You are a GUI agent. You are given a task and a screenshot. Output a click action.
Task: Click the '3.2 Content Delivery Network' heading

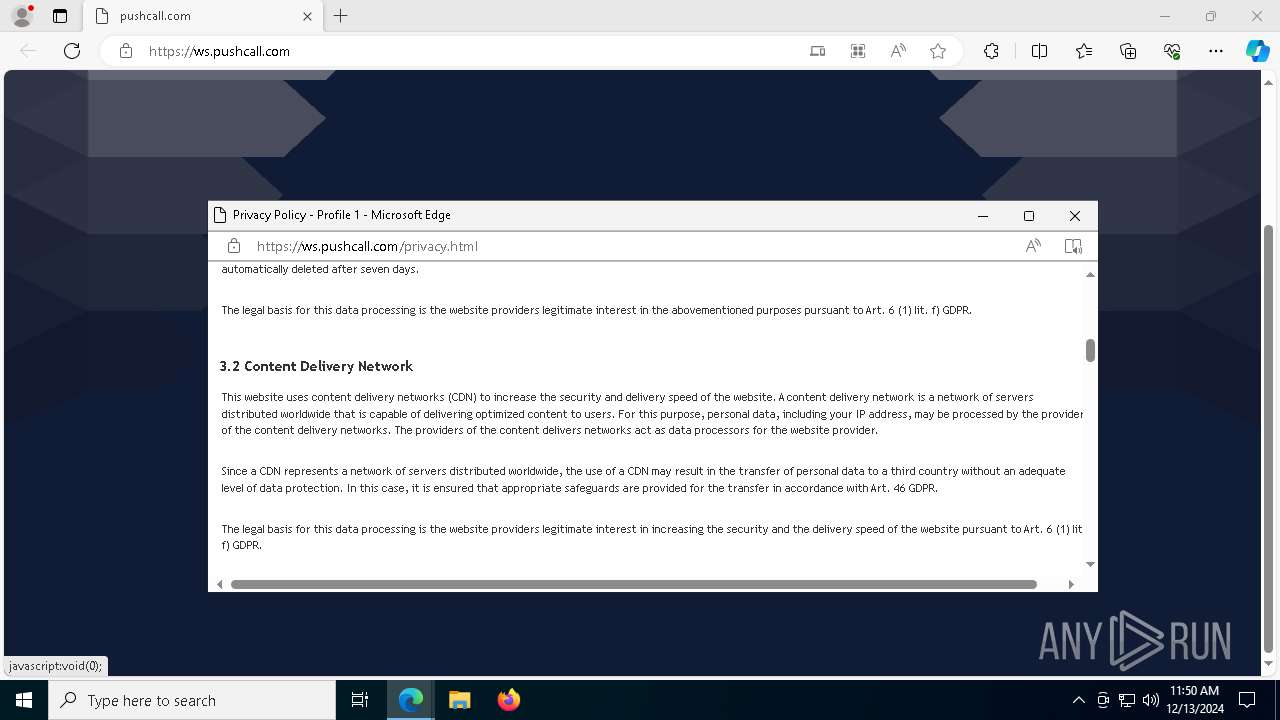(316, 366)
